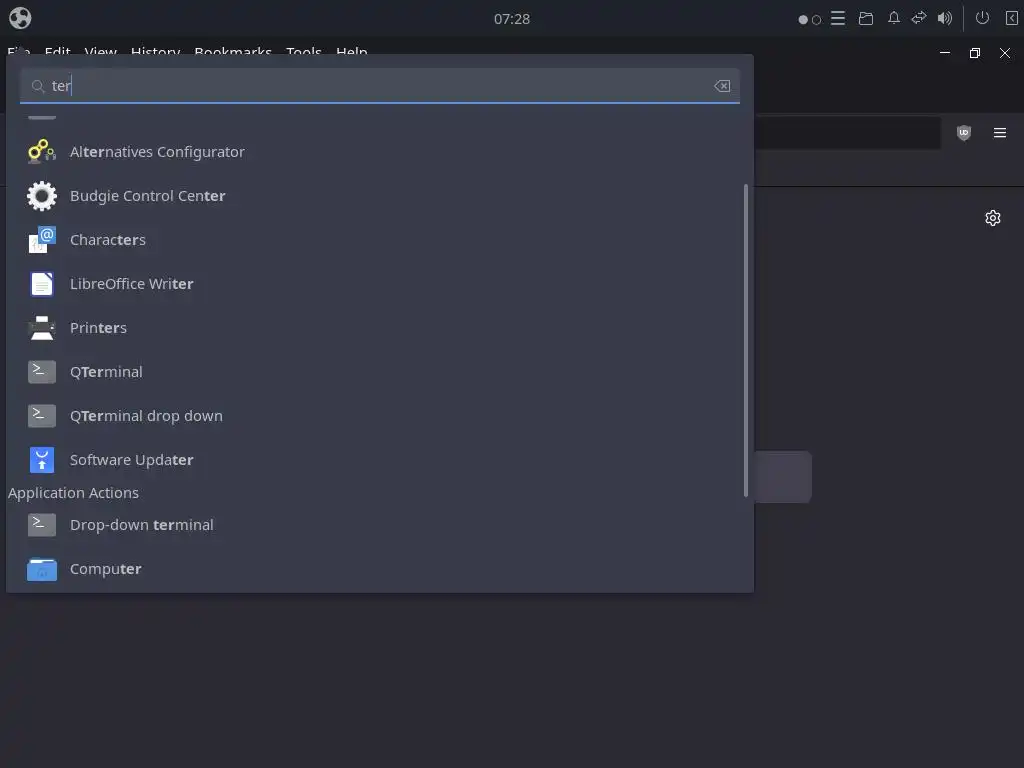
Task: Switch workspace using the panel dots
Action: (809, 20)
